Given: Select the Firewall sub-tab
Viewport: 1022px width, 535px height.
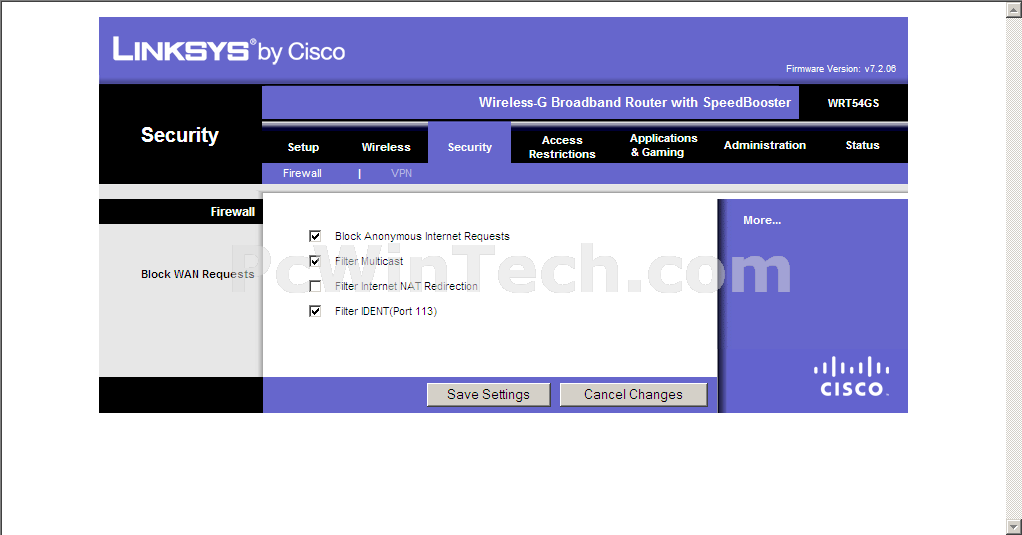Looking at the screenshot, I should 302,173.
